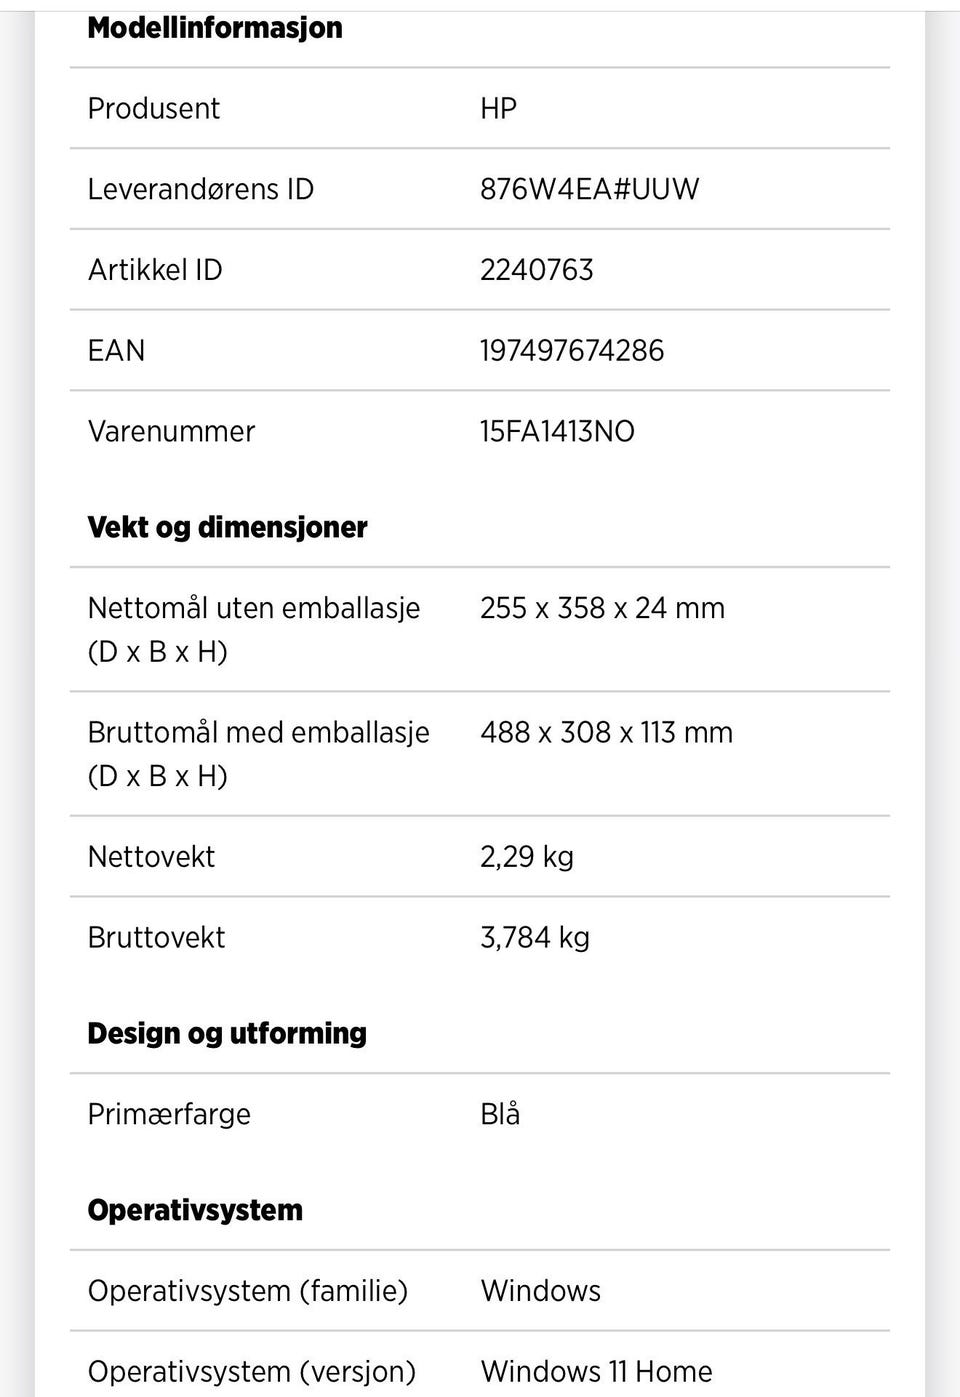Image resolution: width=960 pixels, height=1397 pixels.
Task: Click the Windows 11 Home version value
Action: point(596,1371)
